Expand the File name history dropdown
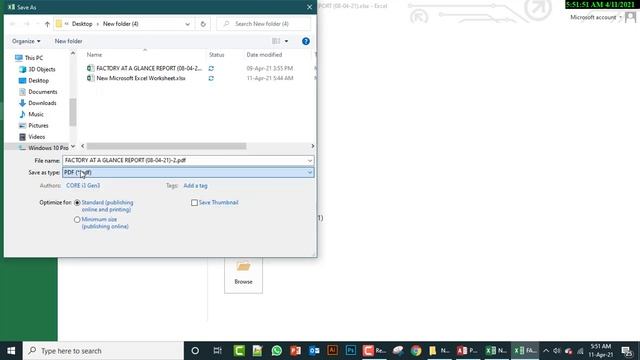Viewport: 640px width, 360px height. coord(309,161)
